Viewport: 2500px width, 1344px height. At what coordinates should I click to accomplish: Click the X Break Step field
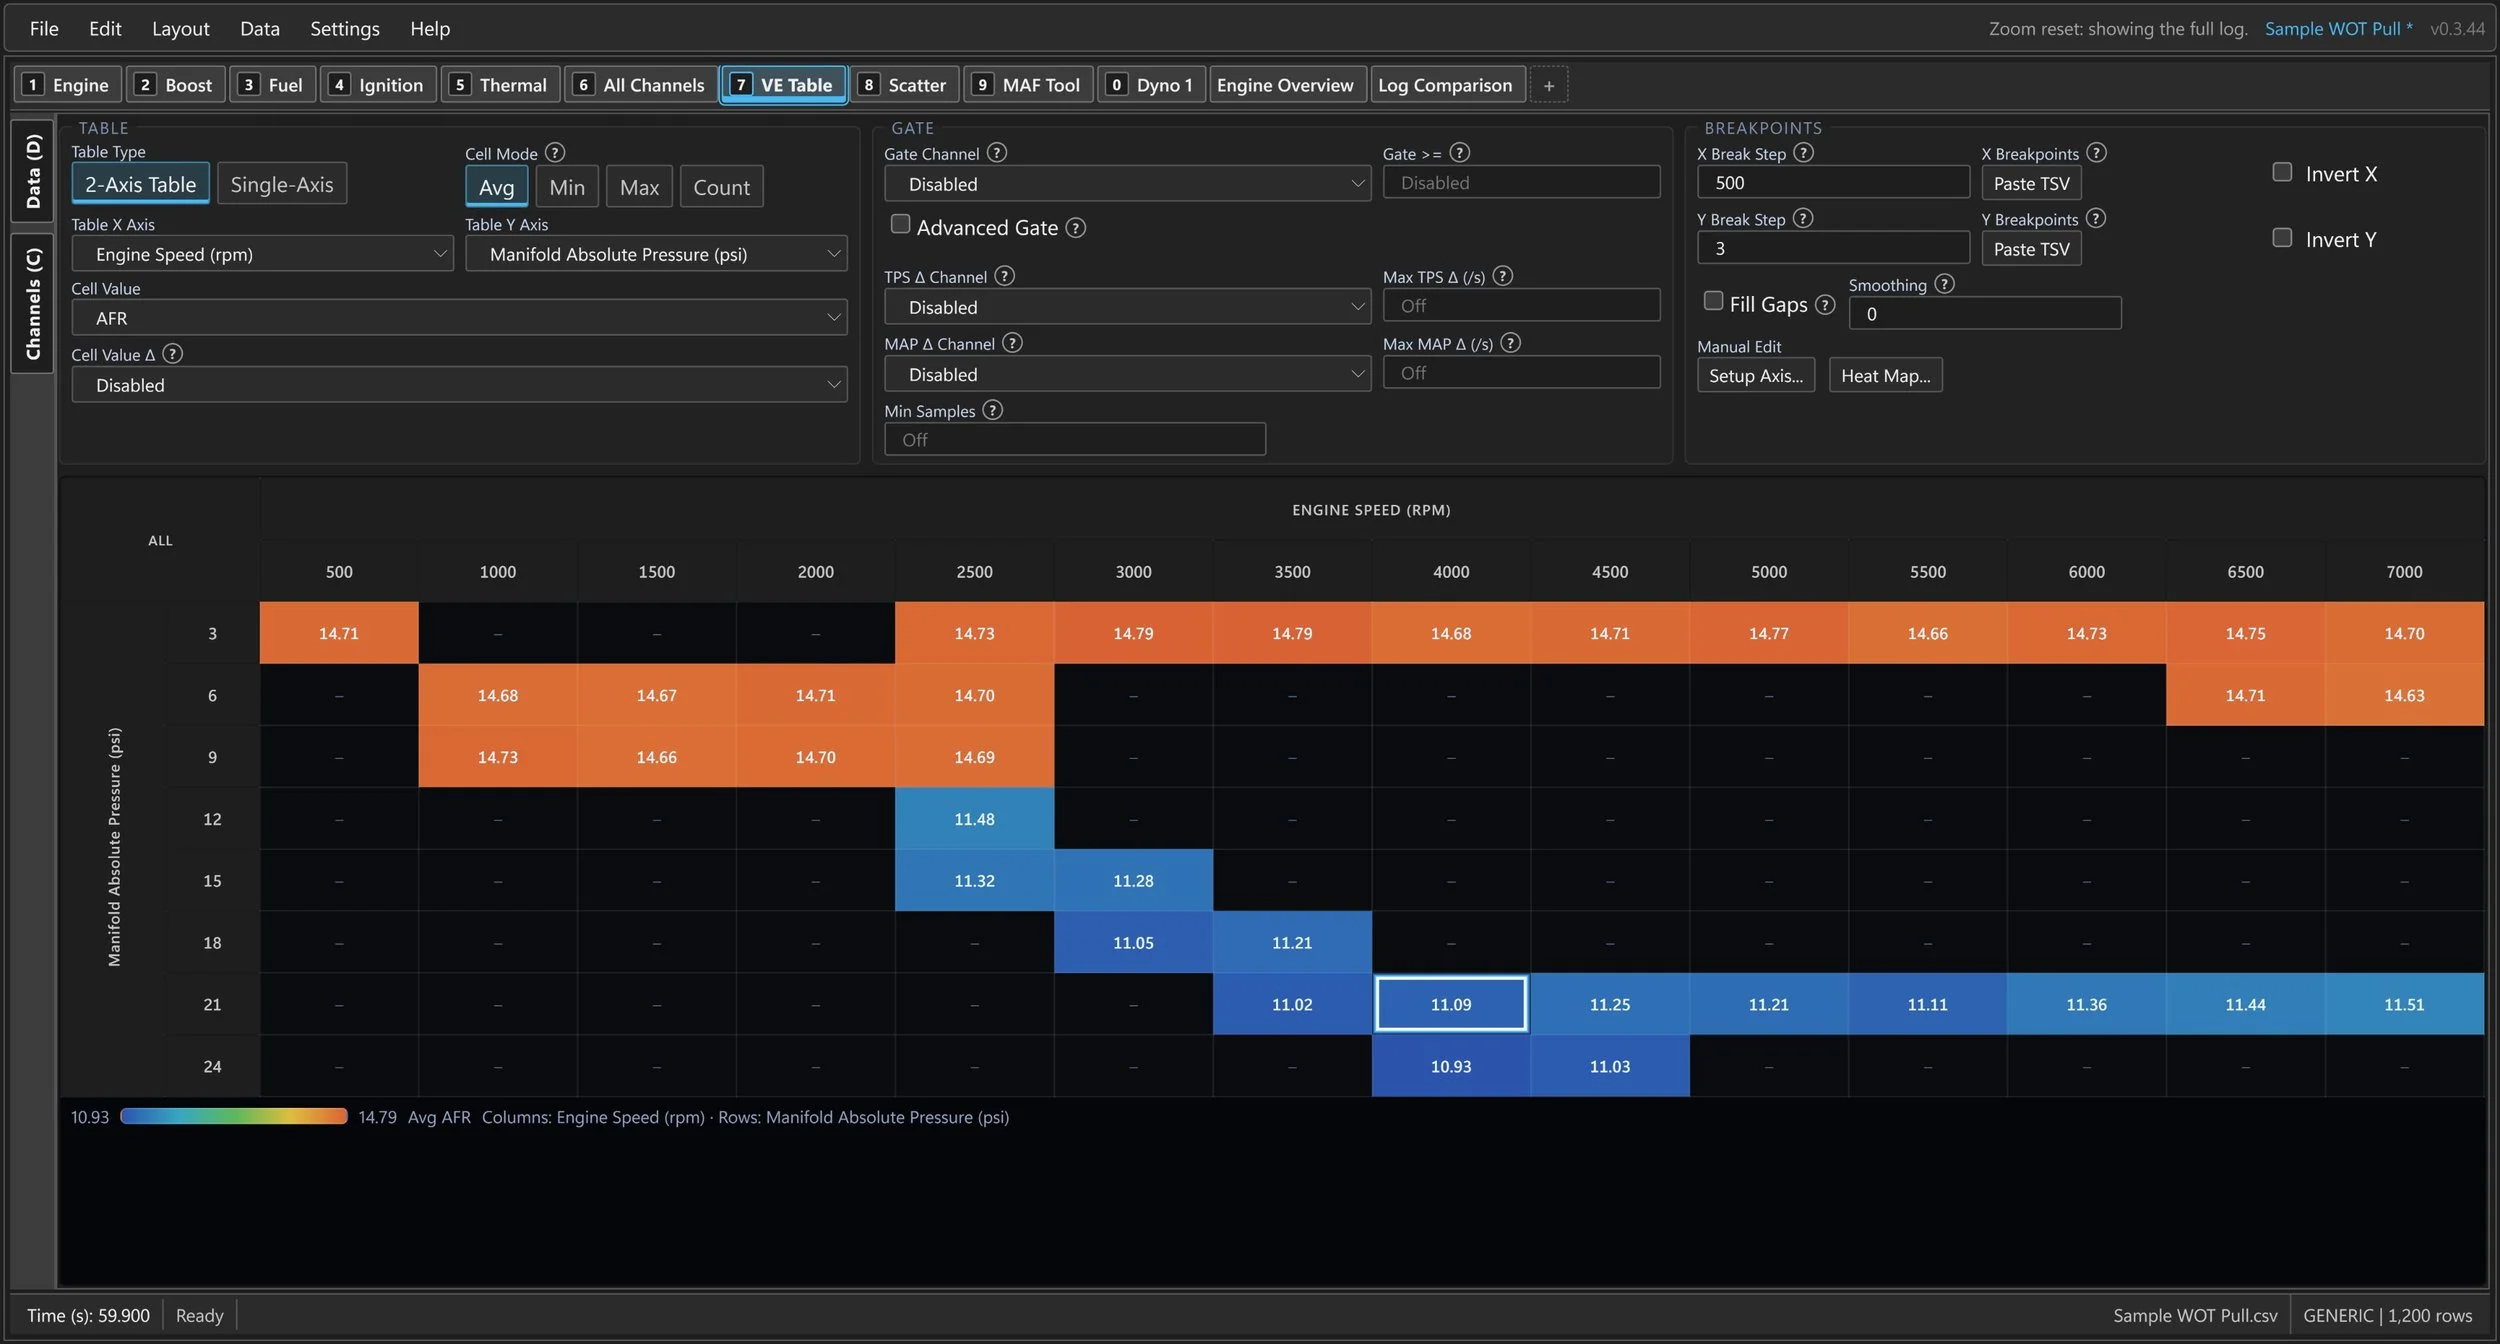(x=1833, y=182)
